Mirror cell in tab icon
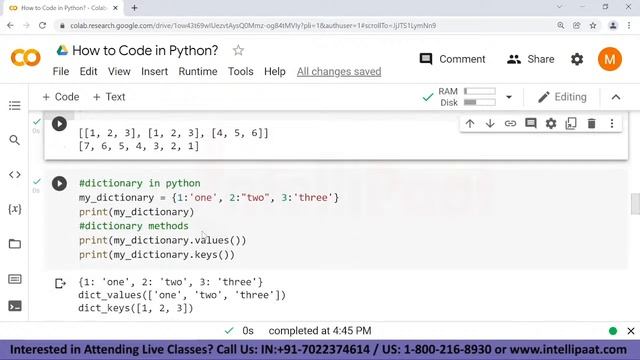The width and height of the screenshot is (640, 360). (571, 123)
